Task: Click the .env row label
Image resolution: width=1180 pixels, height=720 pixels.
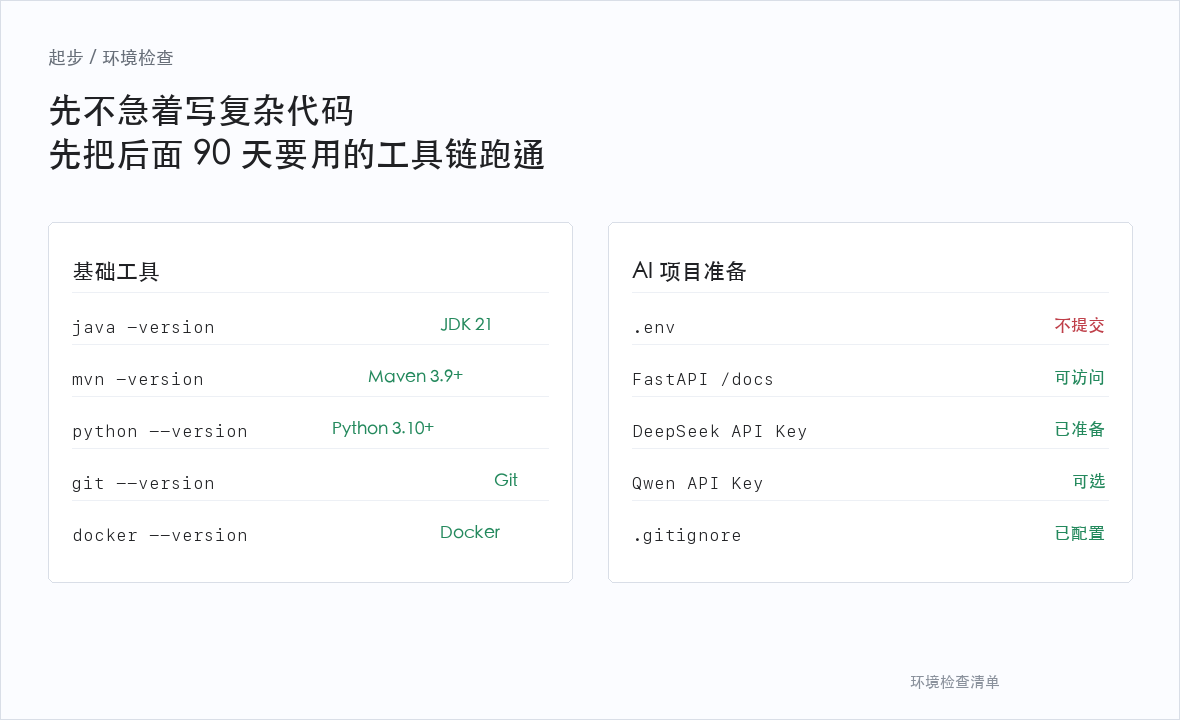Action: tap(654, 328)
